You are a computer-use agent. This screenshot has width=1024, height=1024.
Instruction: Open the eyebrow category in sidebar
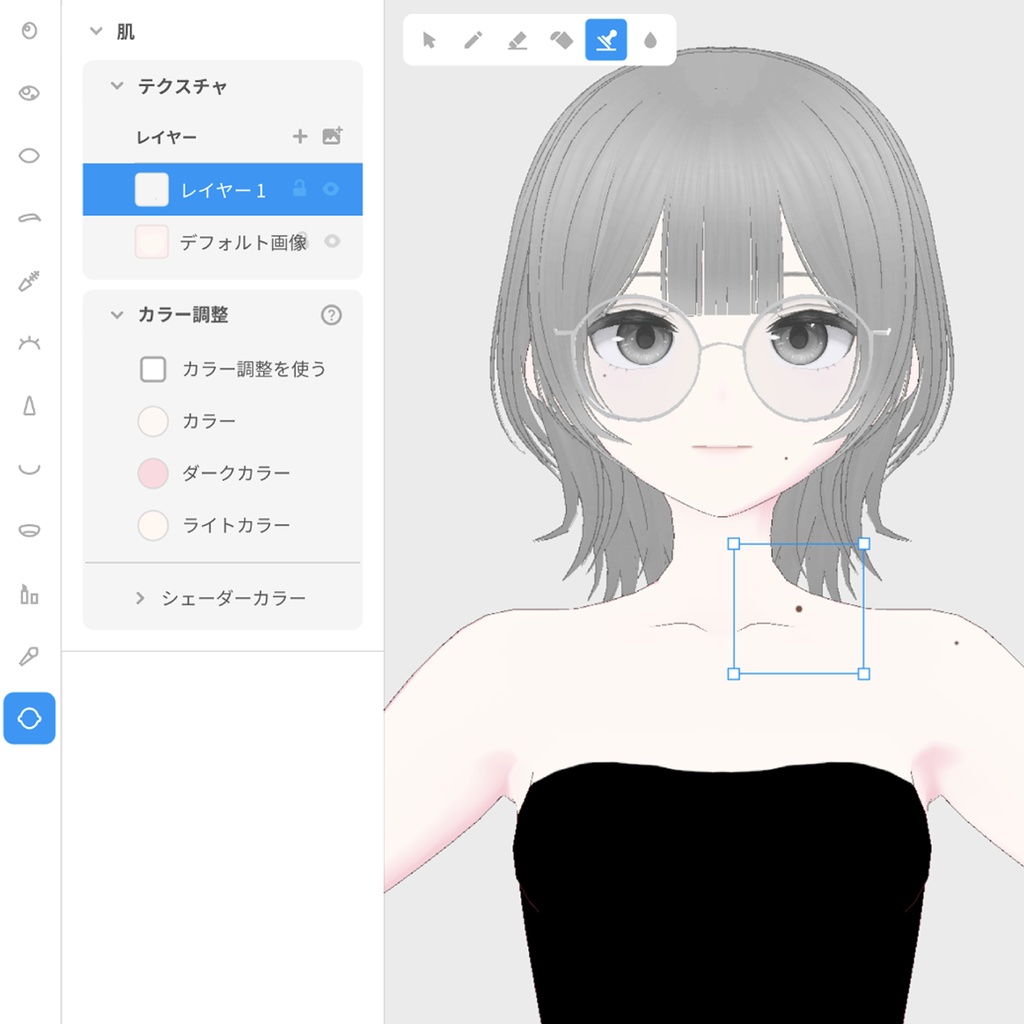point(29,218)
